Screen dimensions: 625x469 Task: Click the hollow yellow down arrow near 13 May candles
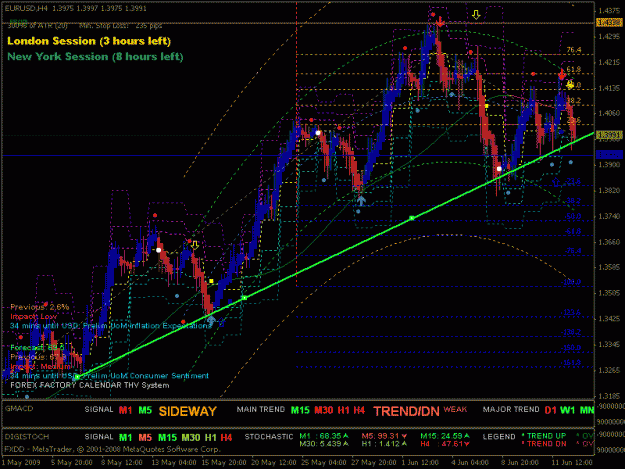tap(195, 245)
